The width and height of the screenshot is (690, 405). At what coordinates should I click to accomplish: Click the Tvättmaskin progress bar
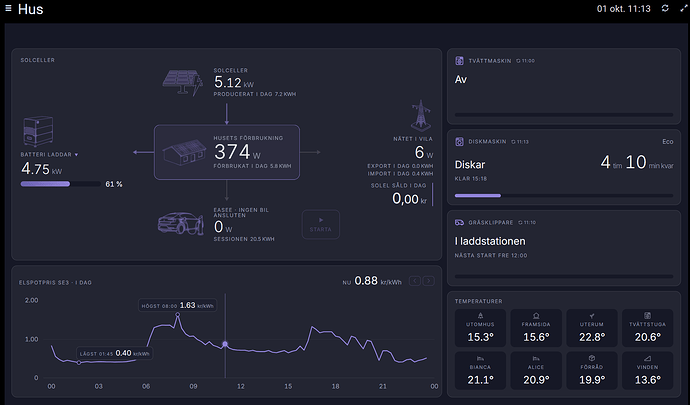pos(564,114)
